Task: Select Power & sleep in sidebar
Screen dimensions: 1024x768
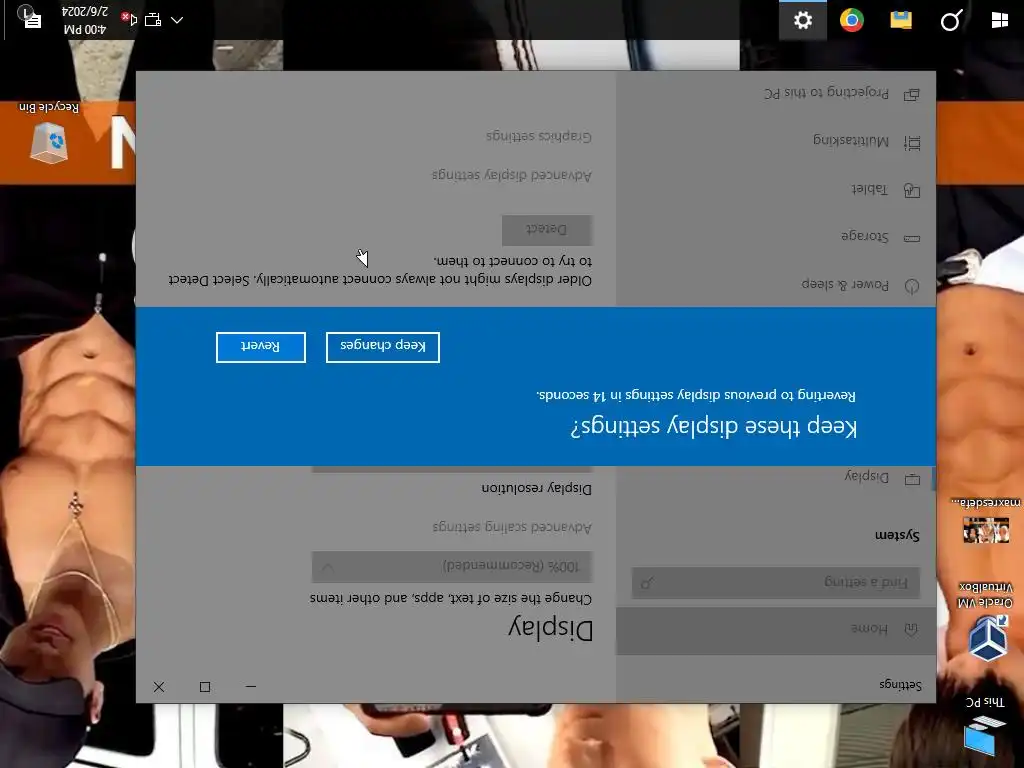Action: tap(776, 285)
